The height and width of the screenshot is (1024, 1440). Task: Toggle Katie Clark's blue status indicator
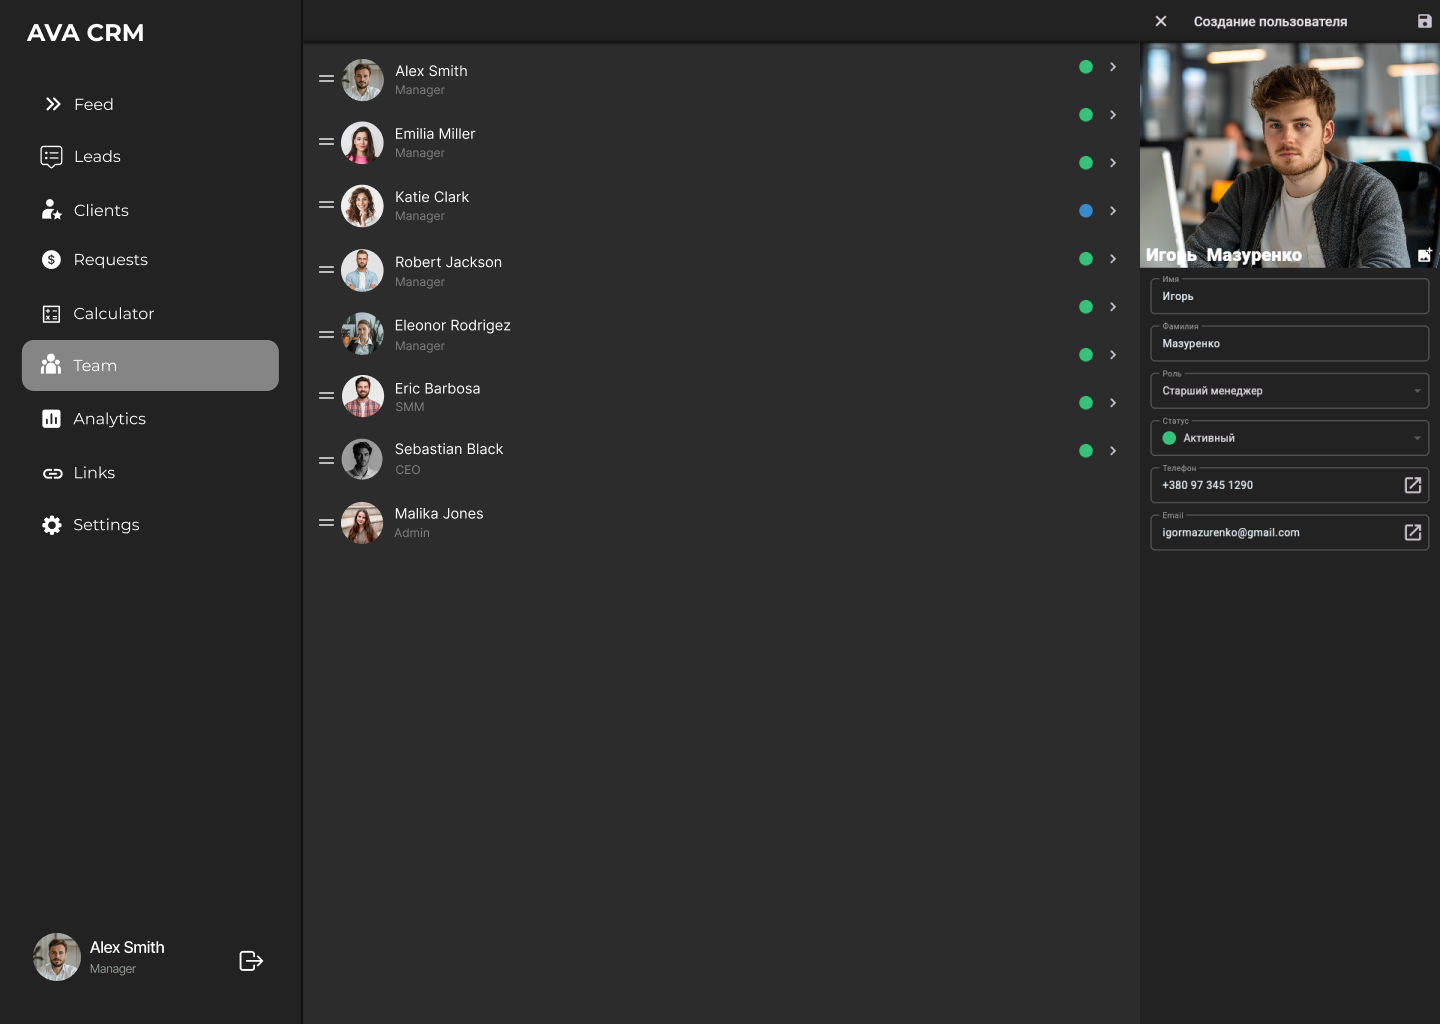tap(1086, 211)
